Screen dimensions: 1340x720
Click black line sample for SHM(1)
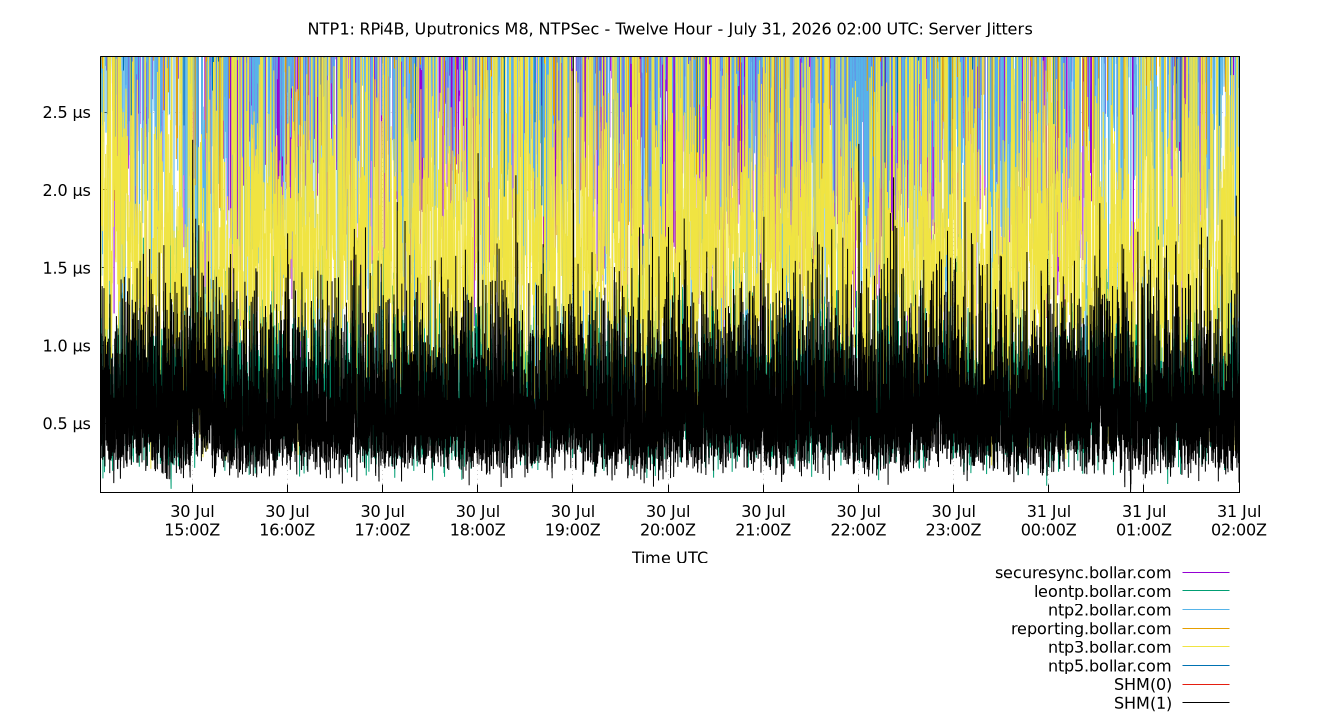[x=1206, y=703]
